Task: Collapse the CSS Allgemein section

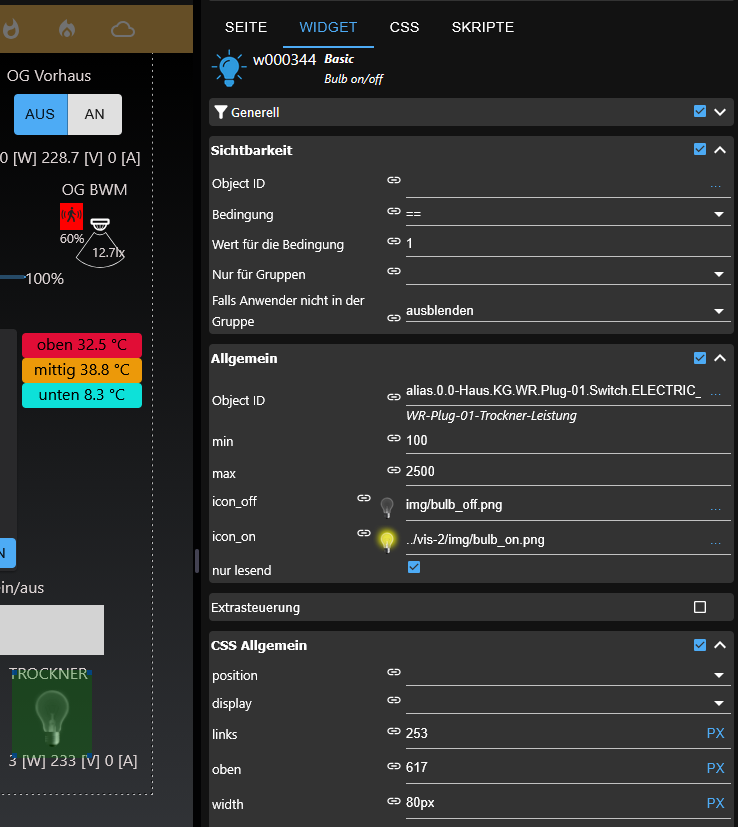Action: pyautogui.click(x=720, y=645)
